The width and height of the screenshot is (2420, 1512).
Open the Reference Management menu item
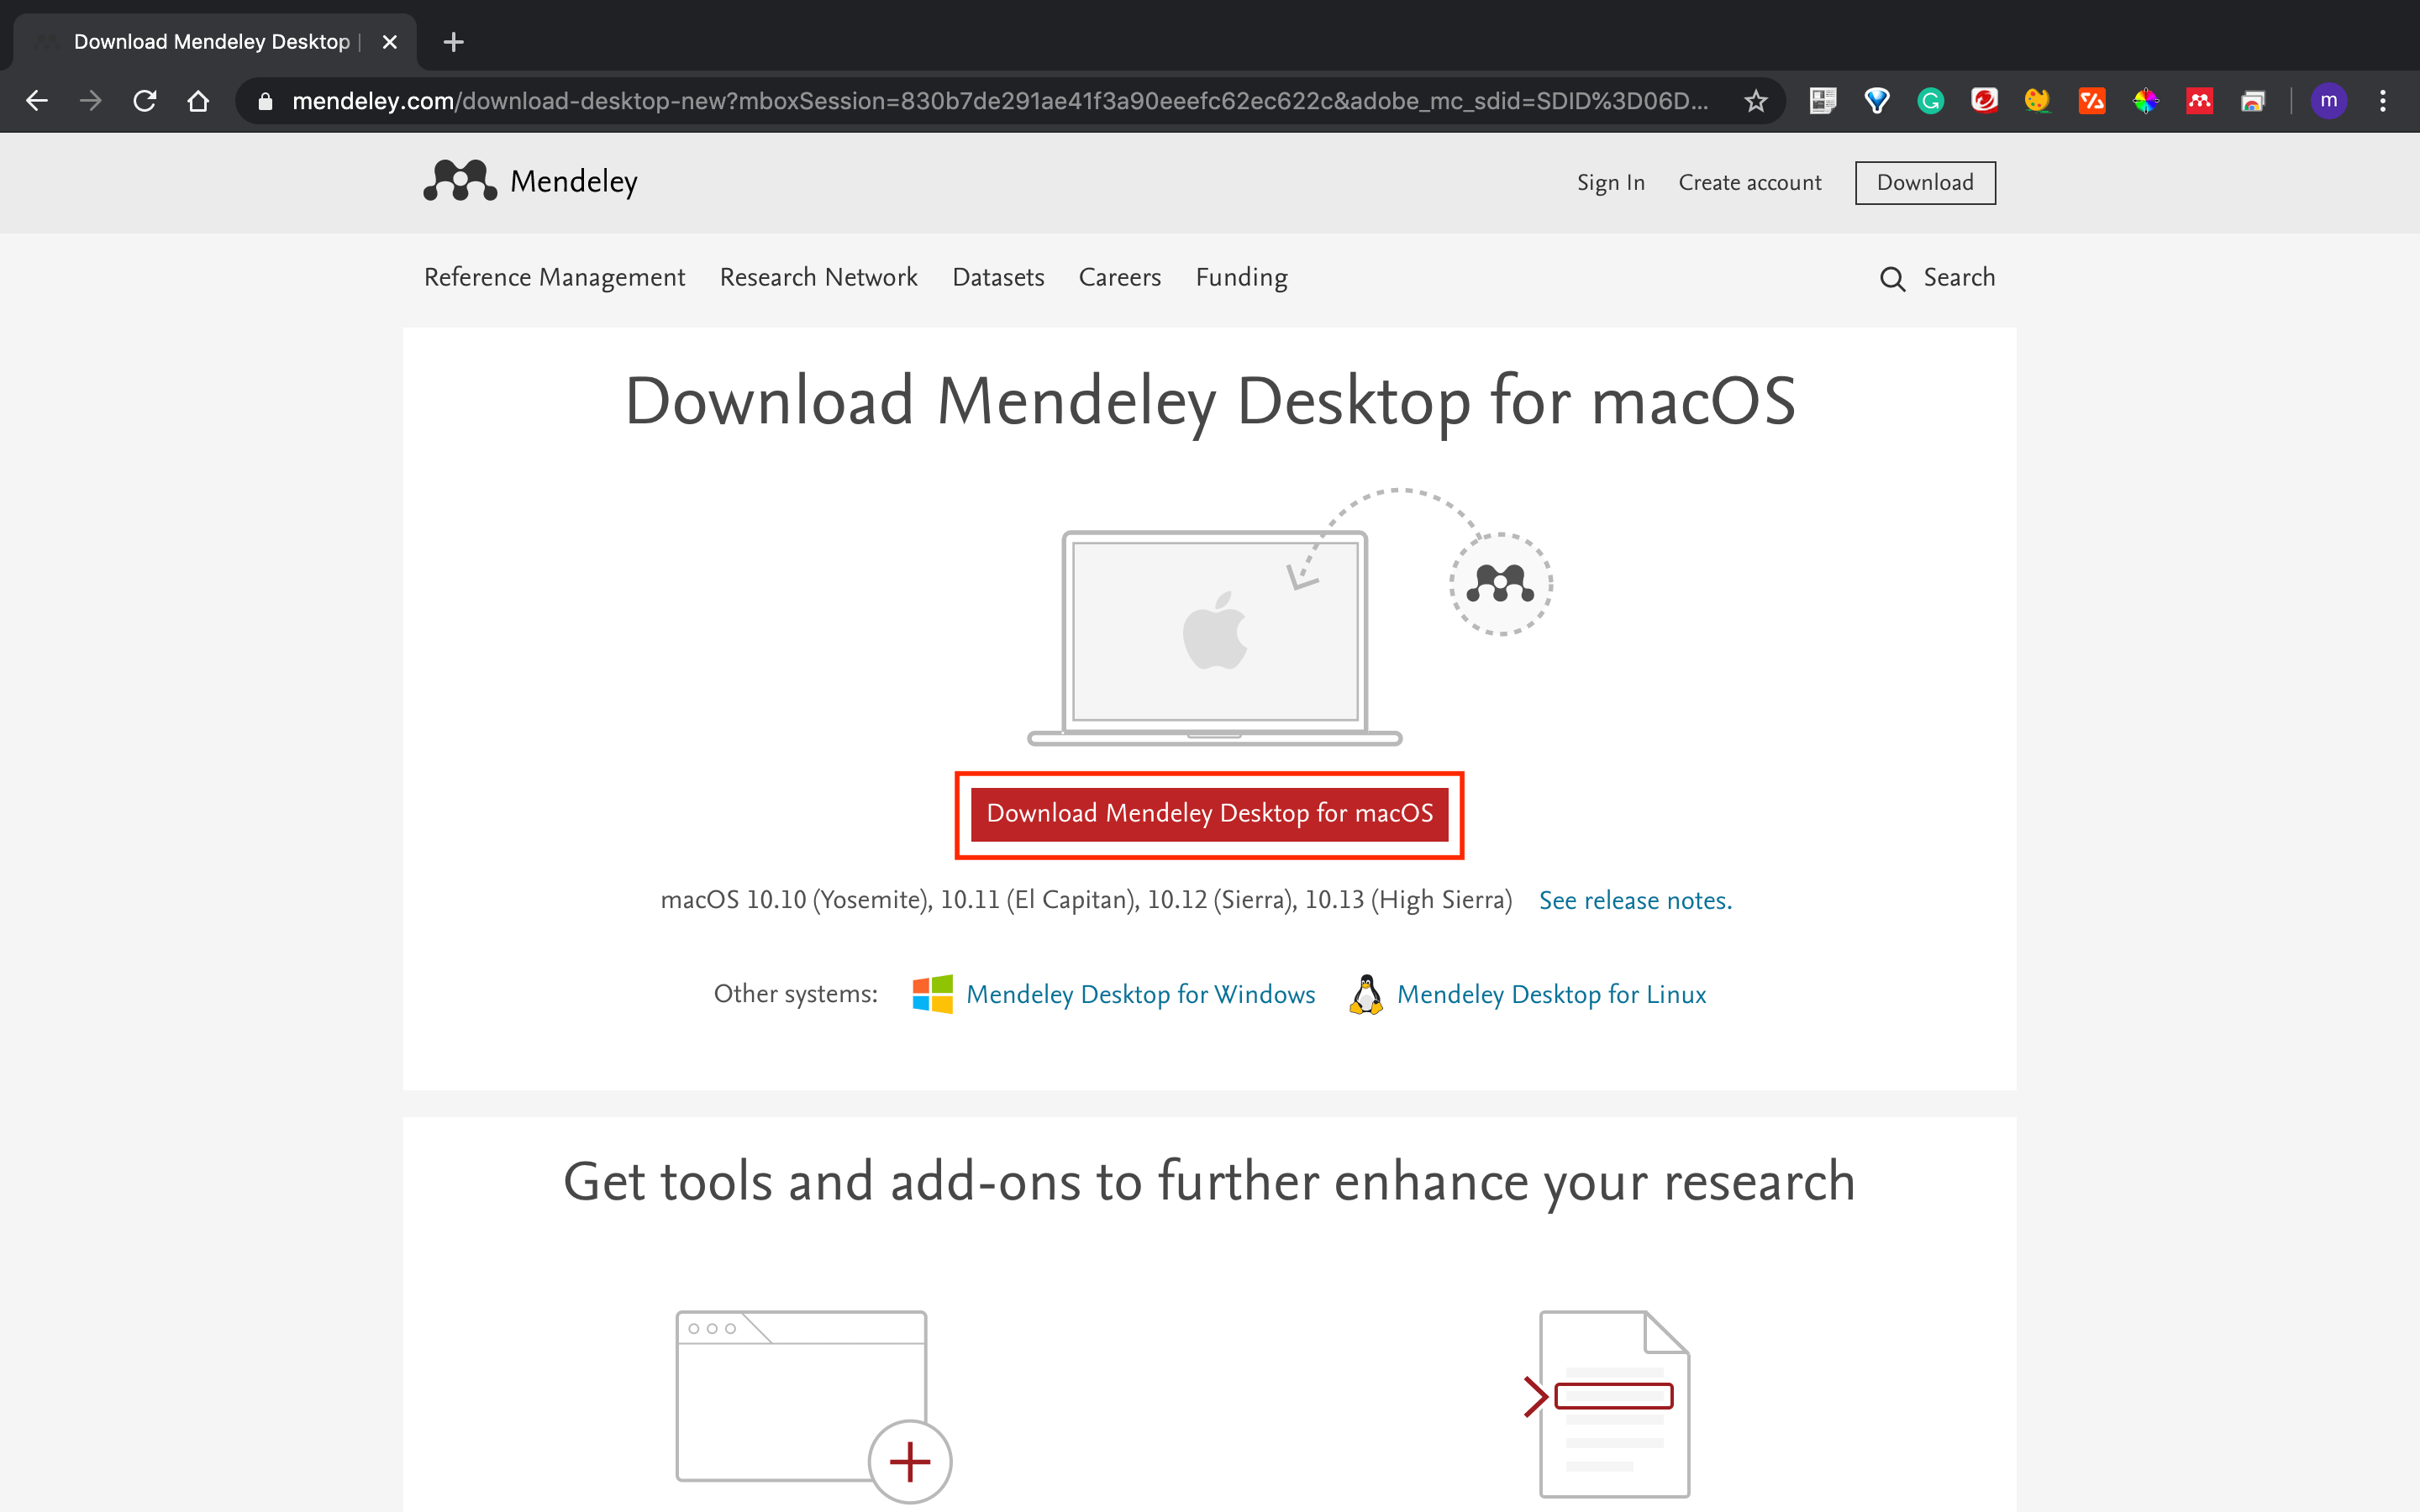(554, 277)
